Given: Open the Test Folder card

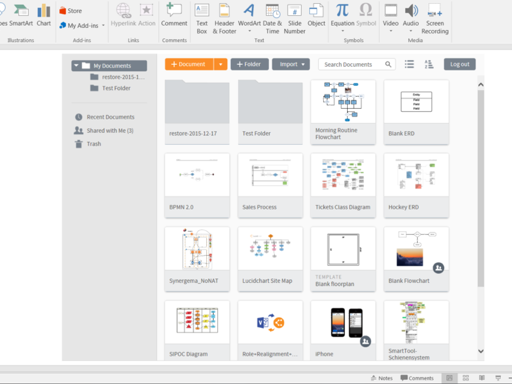Looking at the screenshot, I should [x=270, y=112].
